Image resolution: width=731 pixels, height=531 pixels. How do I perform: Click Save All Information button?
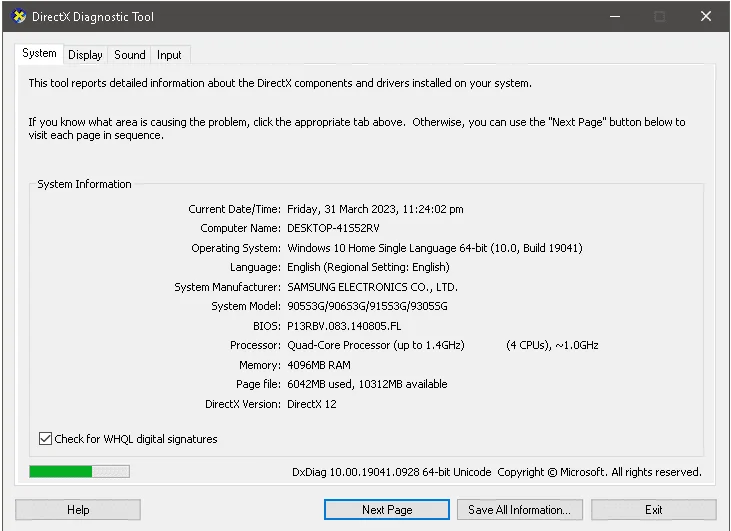(x=520, y=510)
